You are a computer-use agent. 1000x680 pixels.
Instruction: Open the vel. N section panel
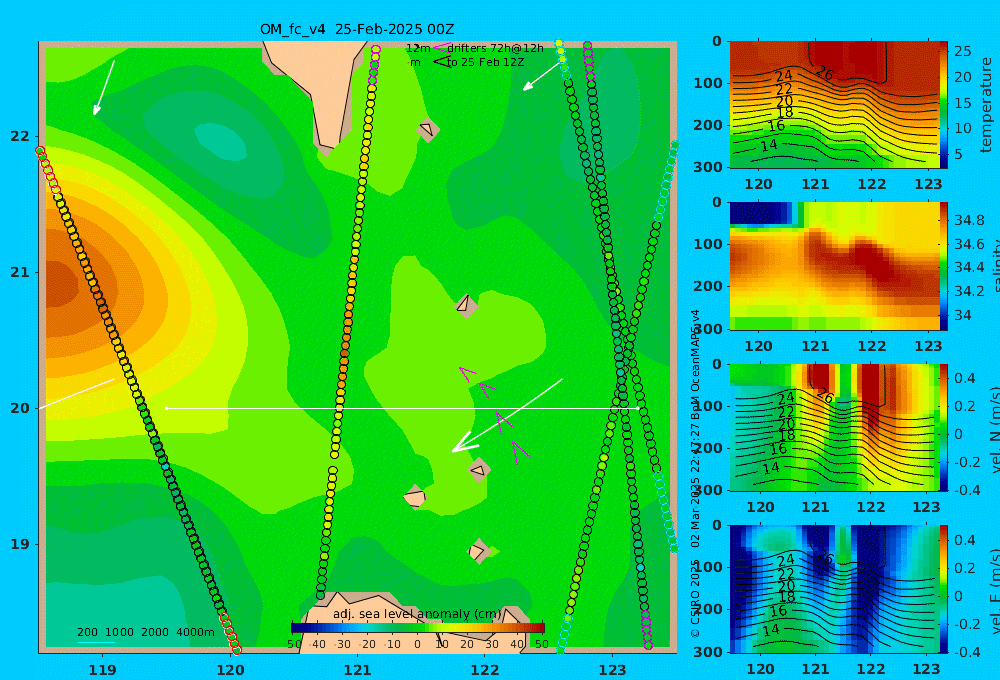(834, 427)
